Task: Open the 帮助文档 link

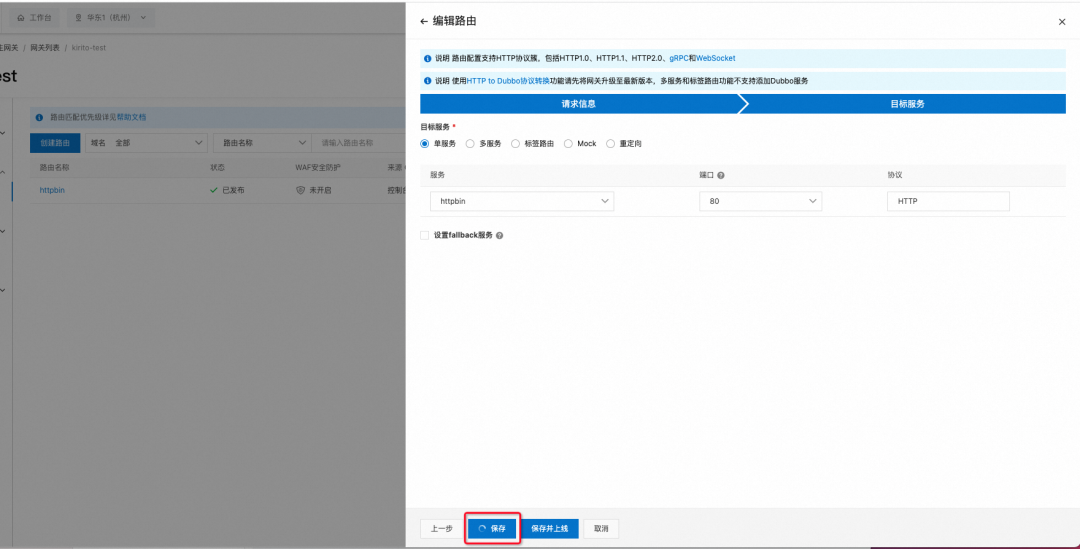Action: pyautogui.click(x=132, y=117)
